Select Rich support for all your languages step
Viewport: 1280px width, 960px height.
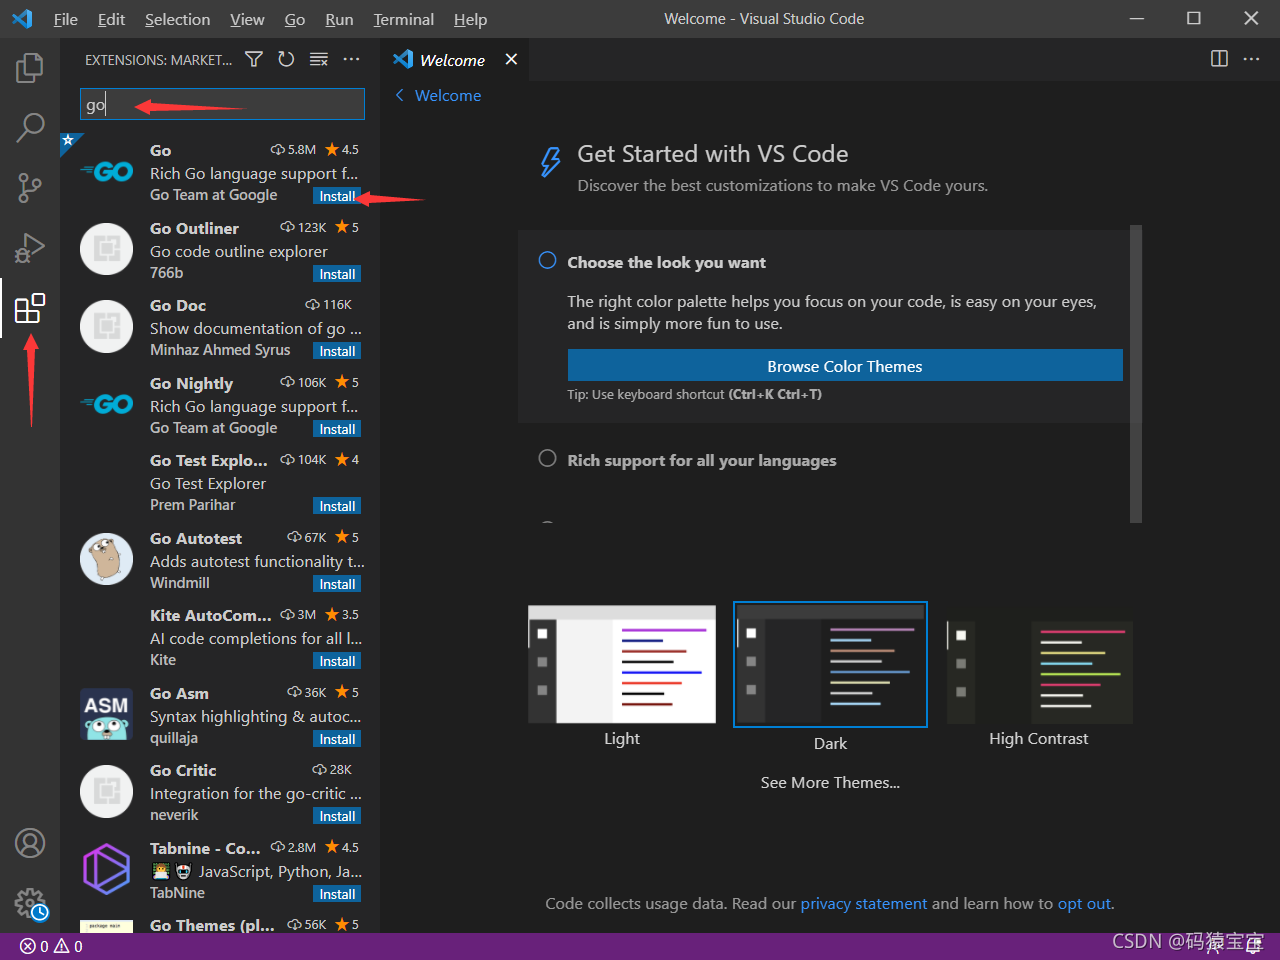coord(701,460)
